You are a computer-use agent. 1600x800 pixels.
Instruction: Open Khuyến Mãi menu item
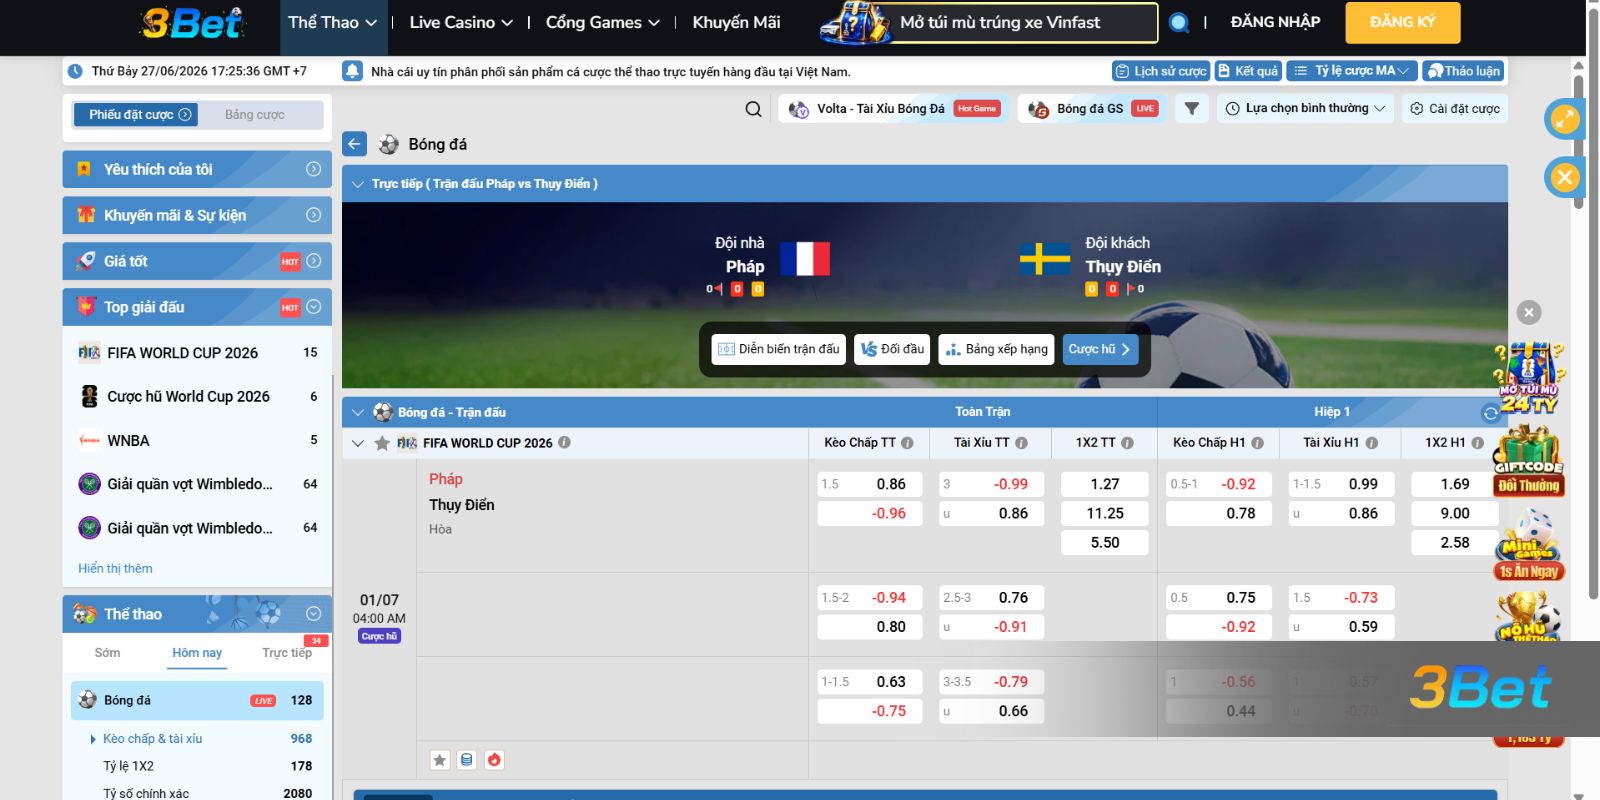click(x=736, y=22)
